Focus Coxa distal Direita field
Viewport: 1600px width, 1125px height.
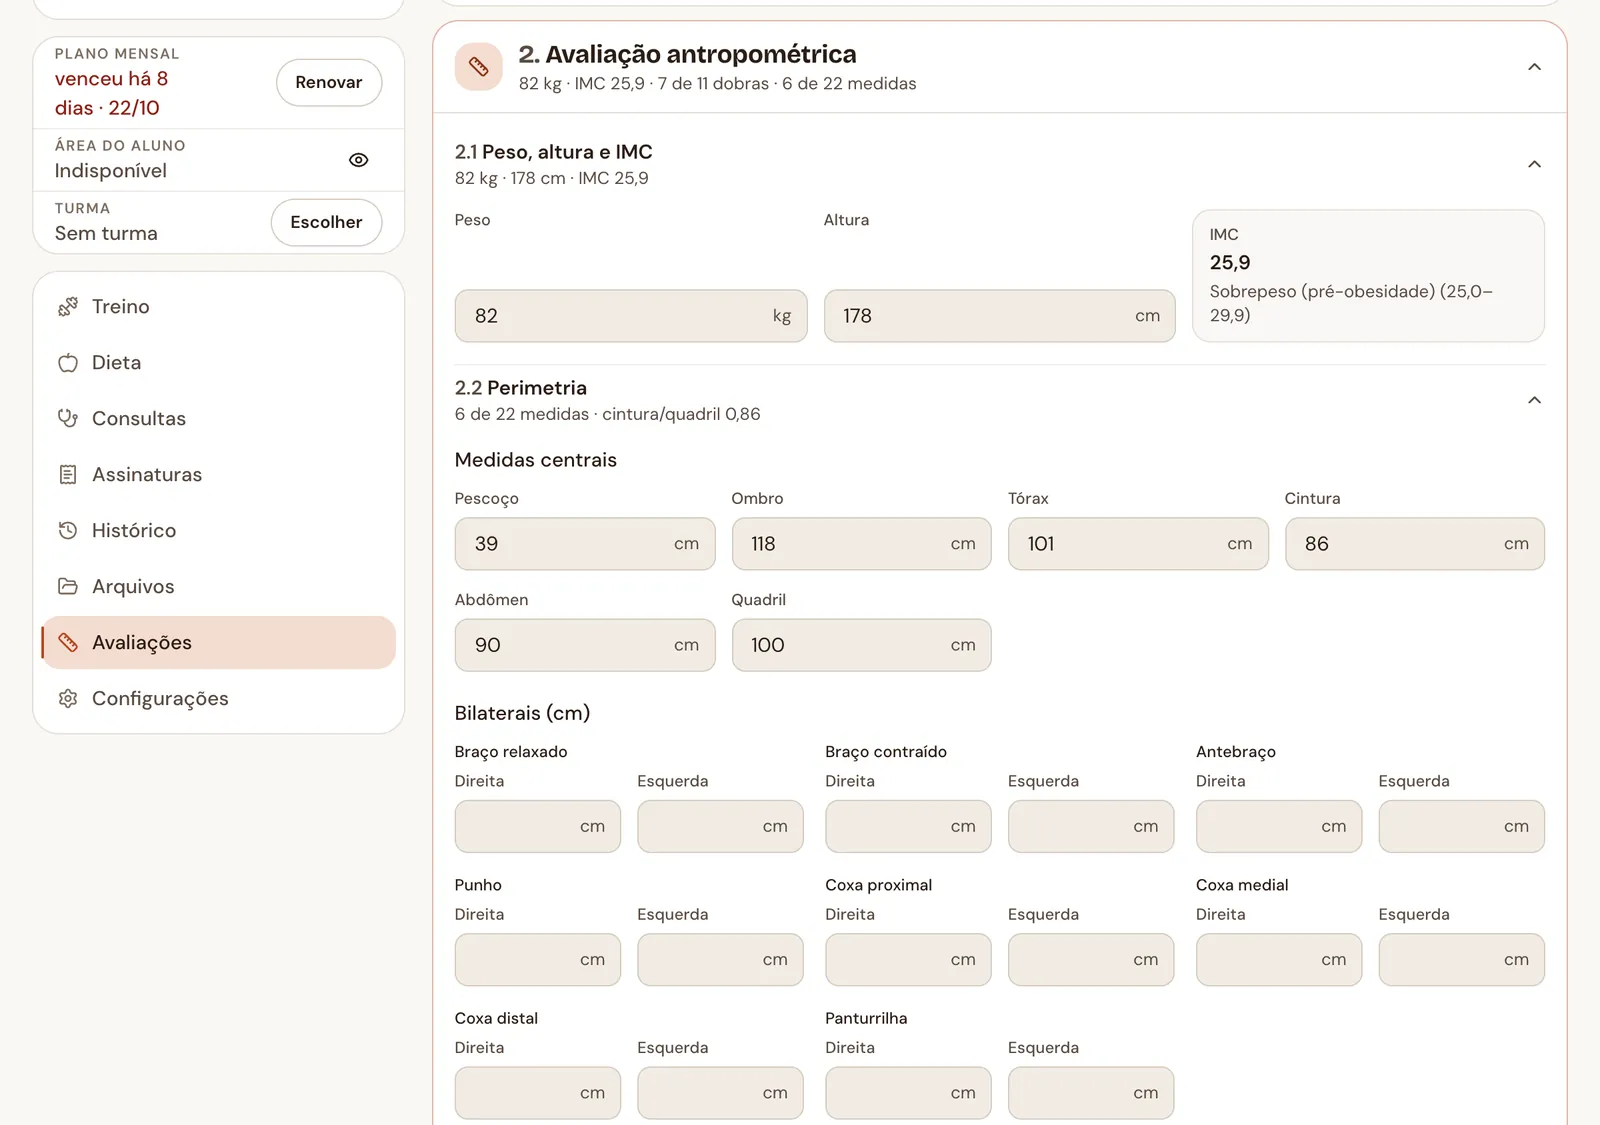[x=538, y=1093]
